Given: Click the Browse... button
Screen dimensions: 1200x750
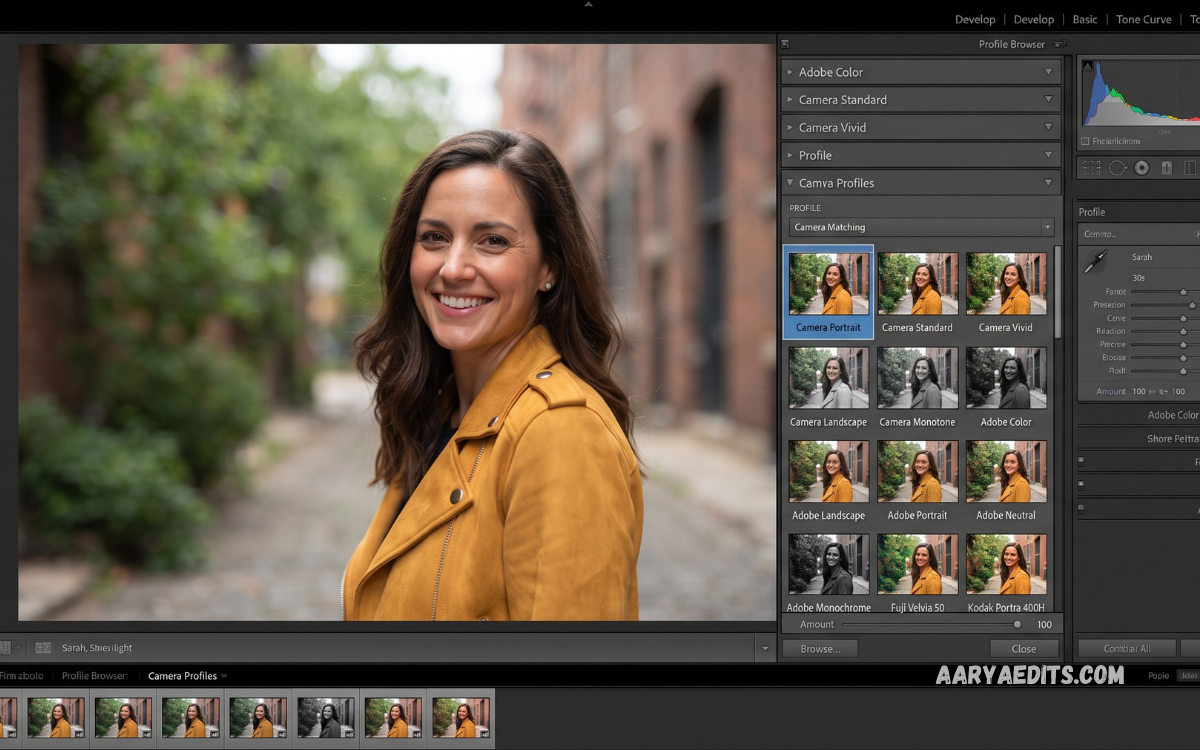Looking at the screenshot, I should 820,649.
